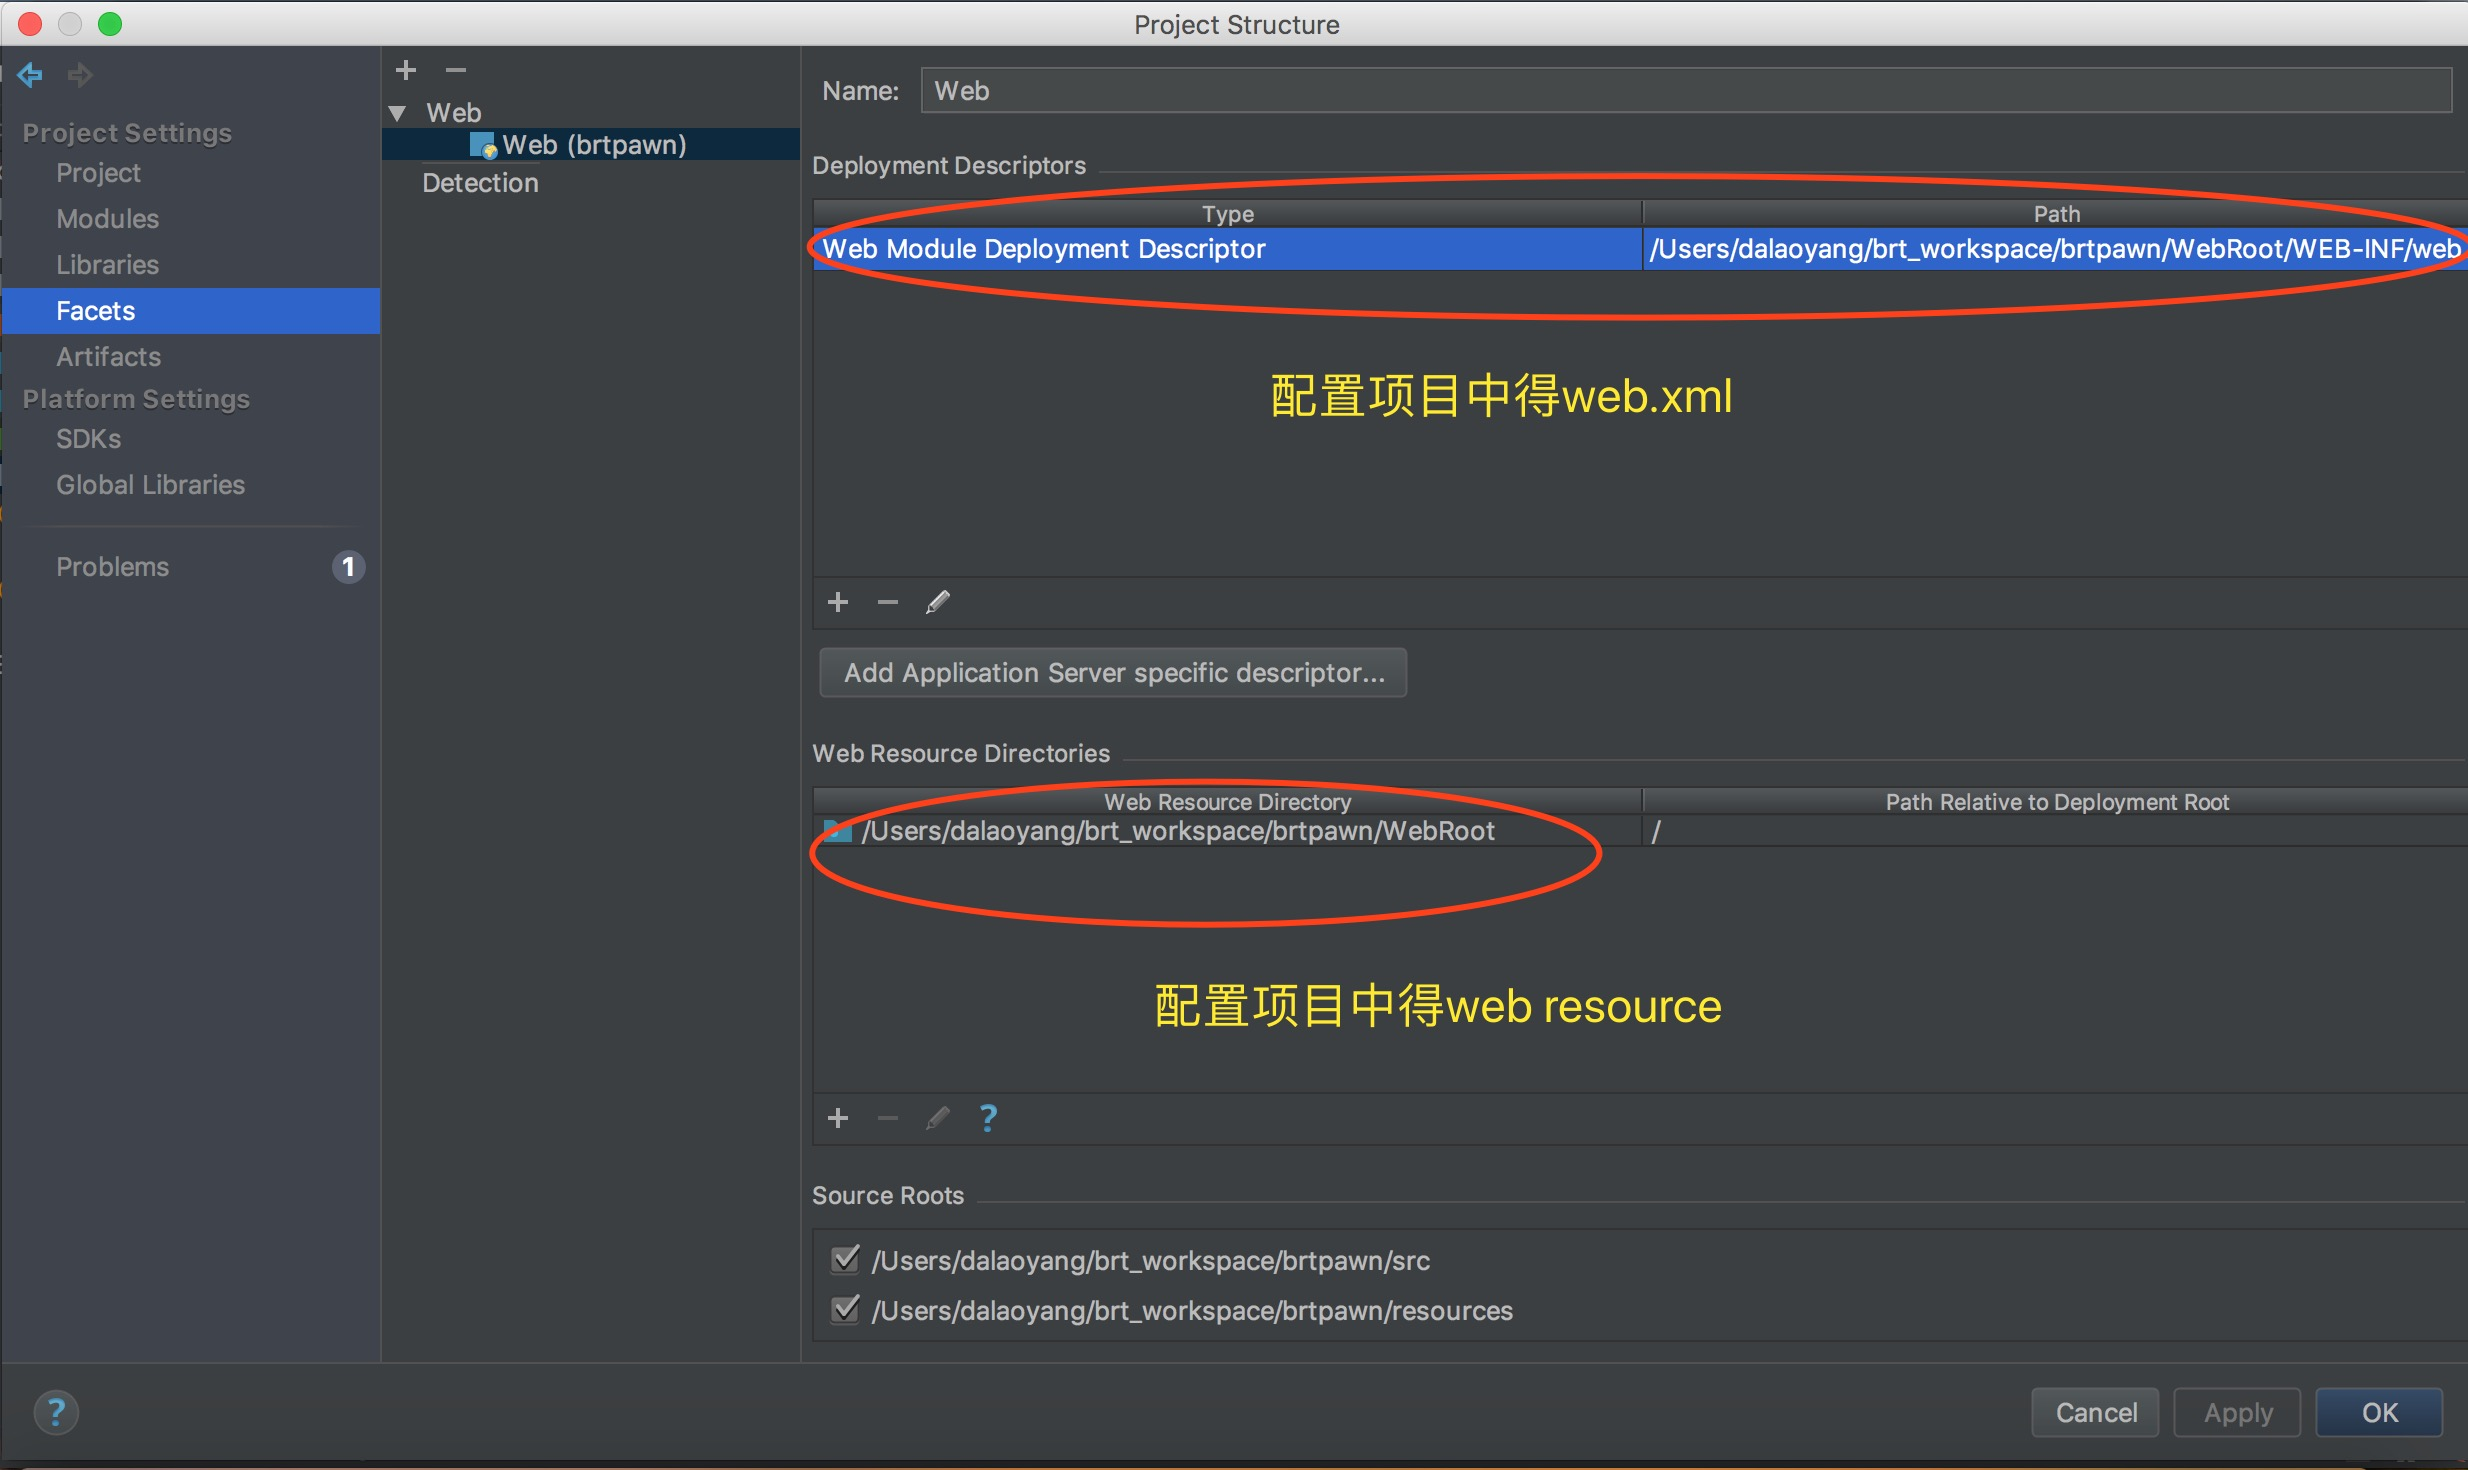Remove the selected deployment descriptor

click(887, 602)
